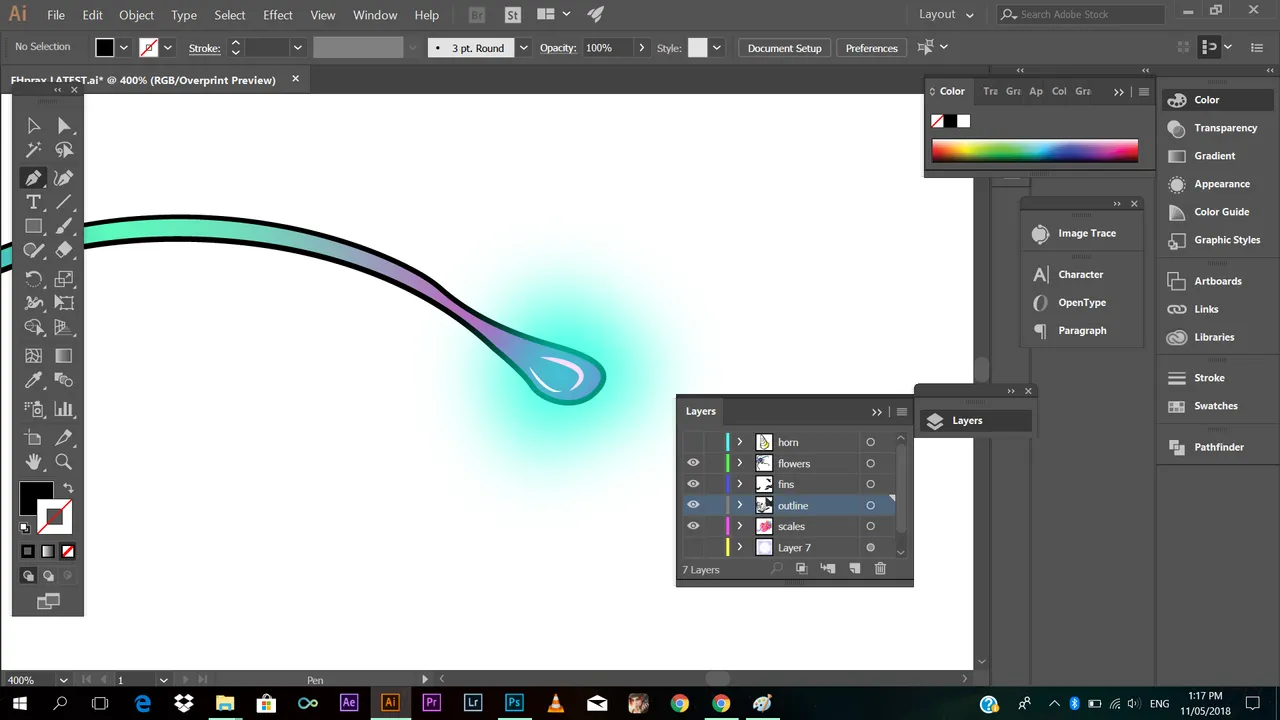Select the Free Transform tool
This screenshot has height=720, width=1280.
point(64,303)
